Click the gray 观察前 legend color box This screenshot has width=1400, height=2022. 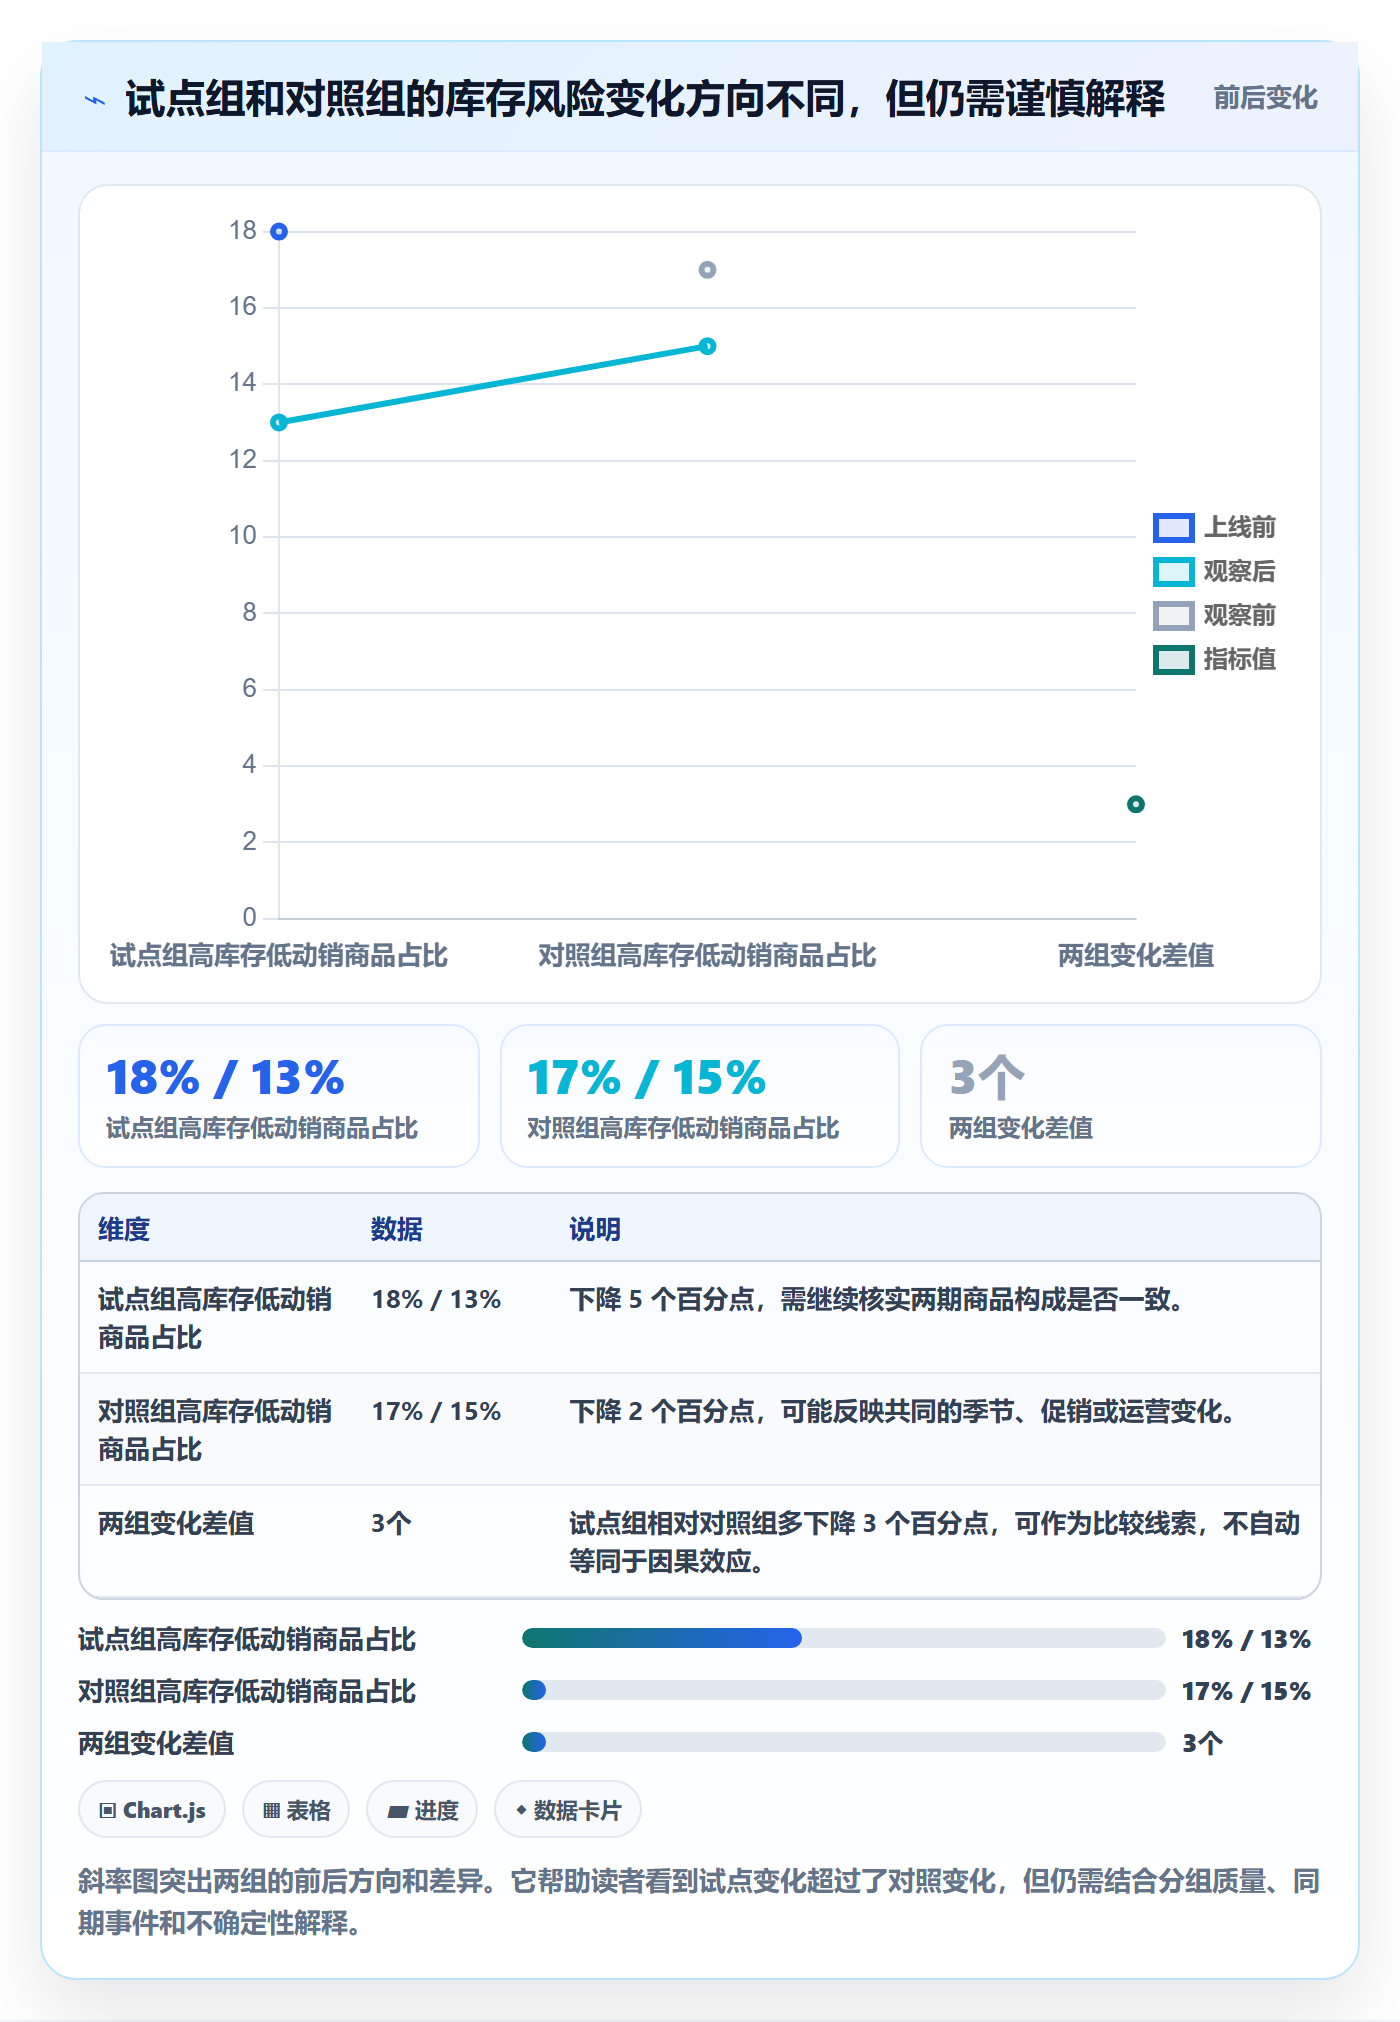[1173, 615]
